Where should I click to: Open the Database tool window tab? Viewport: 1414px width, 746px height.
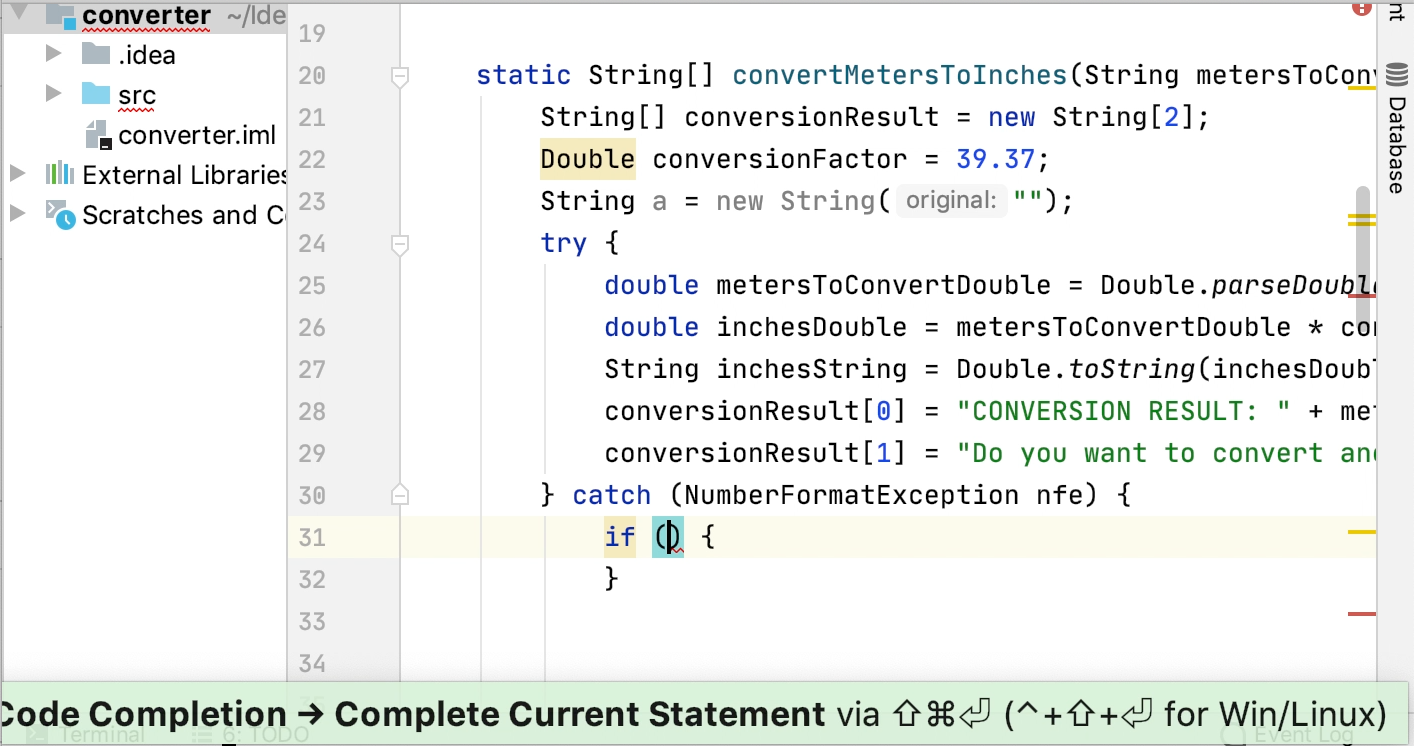[x=1396, y=145]
